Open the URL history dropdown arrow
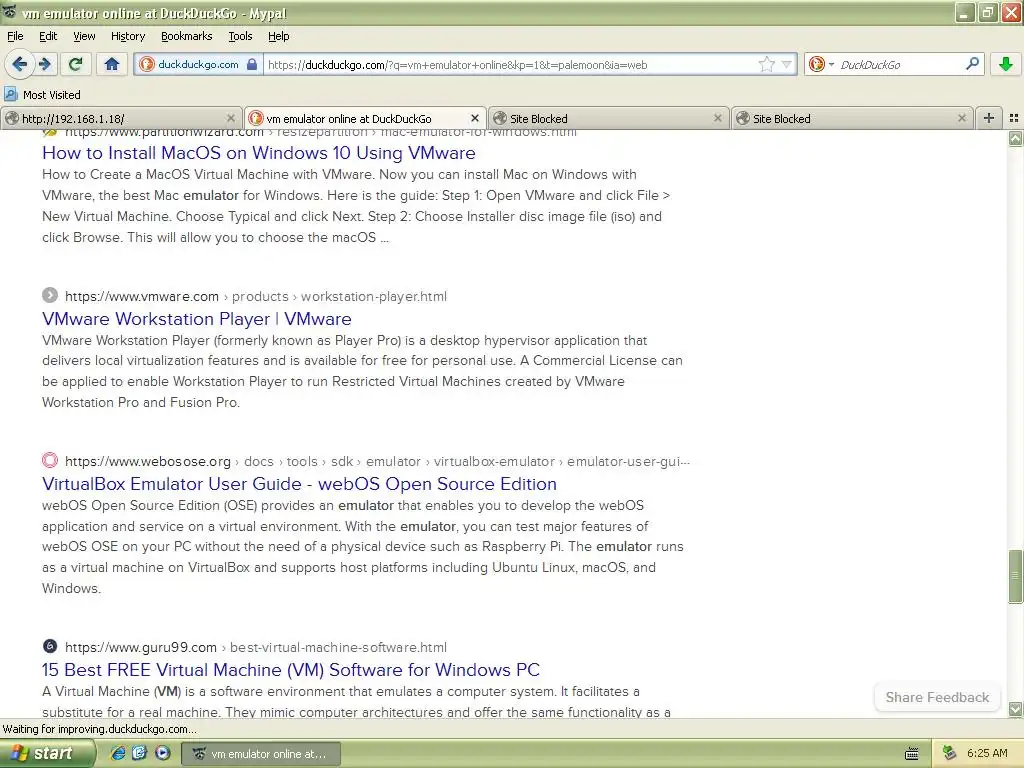1024x768 pixels. point(786,64)
